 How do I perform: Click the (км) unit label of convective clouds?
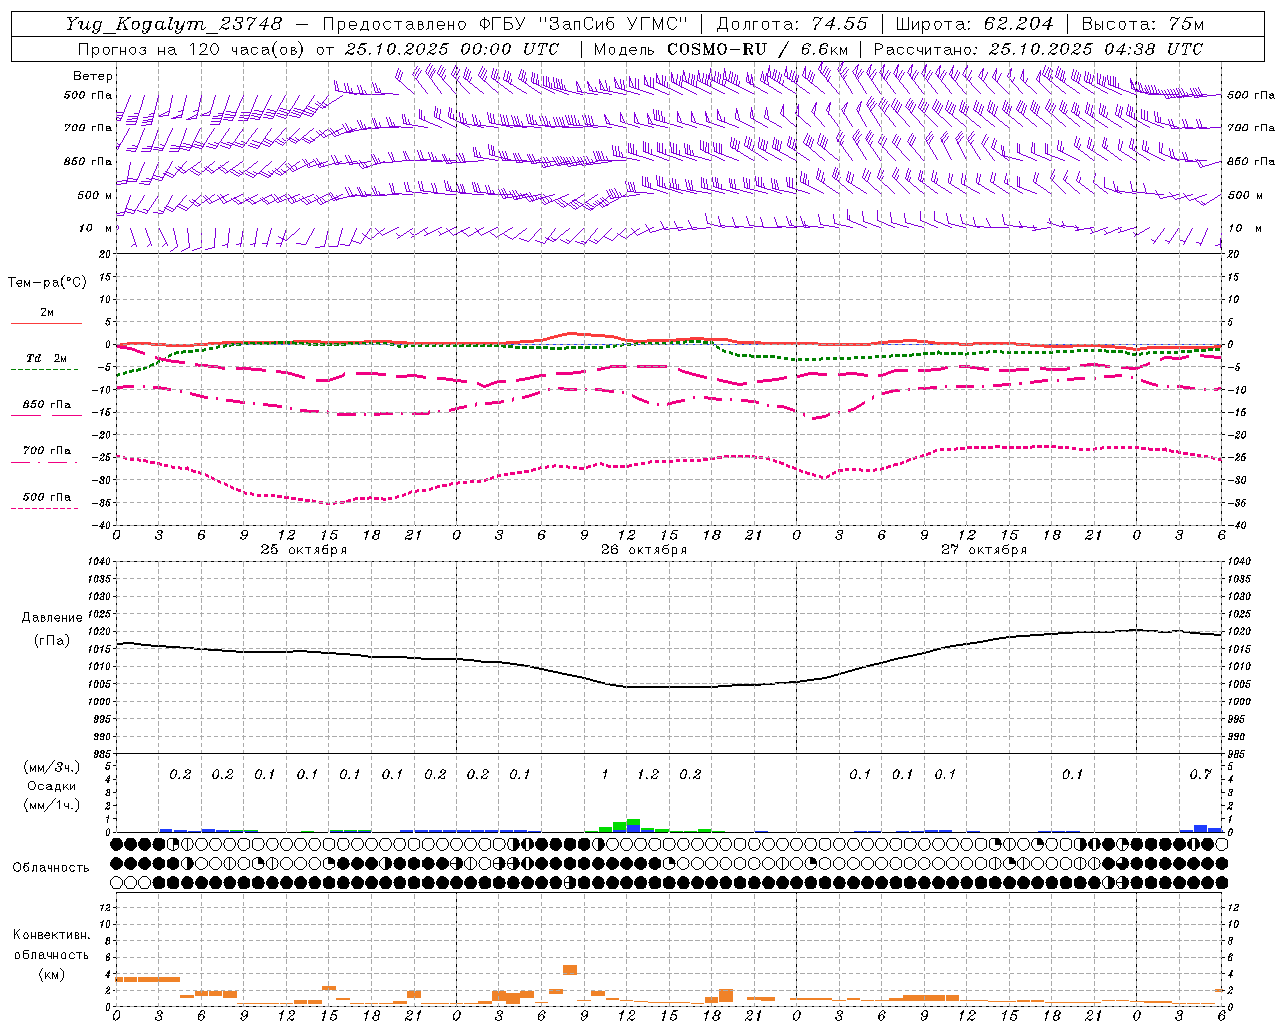52,974
